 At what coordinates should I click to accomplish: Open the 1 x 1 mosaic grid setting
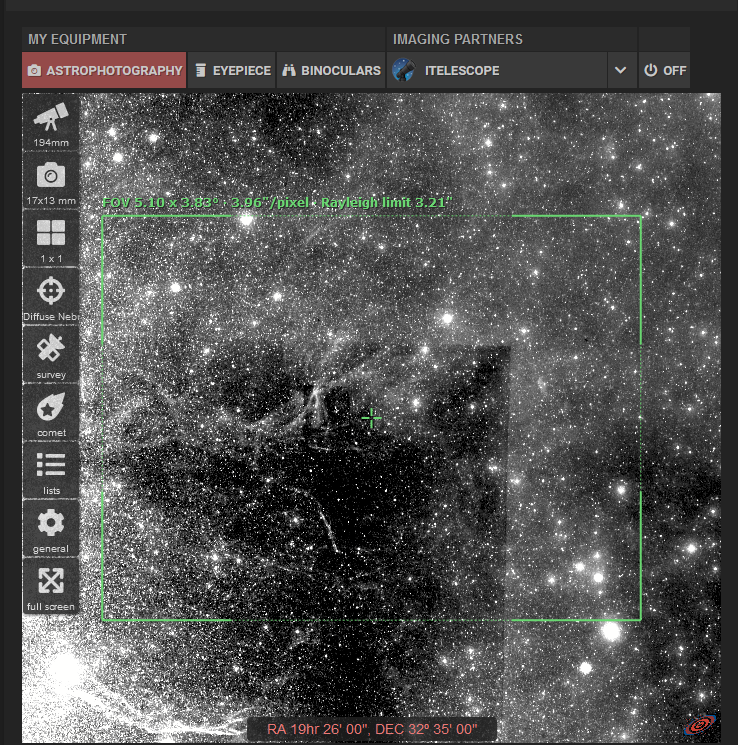(x=51, y=239)
